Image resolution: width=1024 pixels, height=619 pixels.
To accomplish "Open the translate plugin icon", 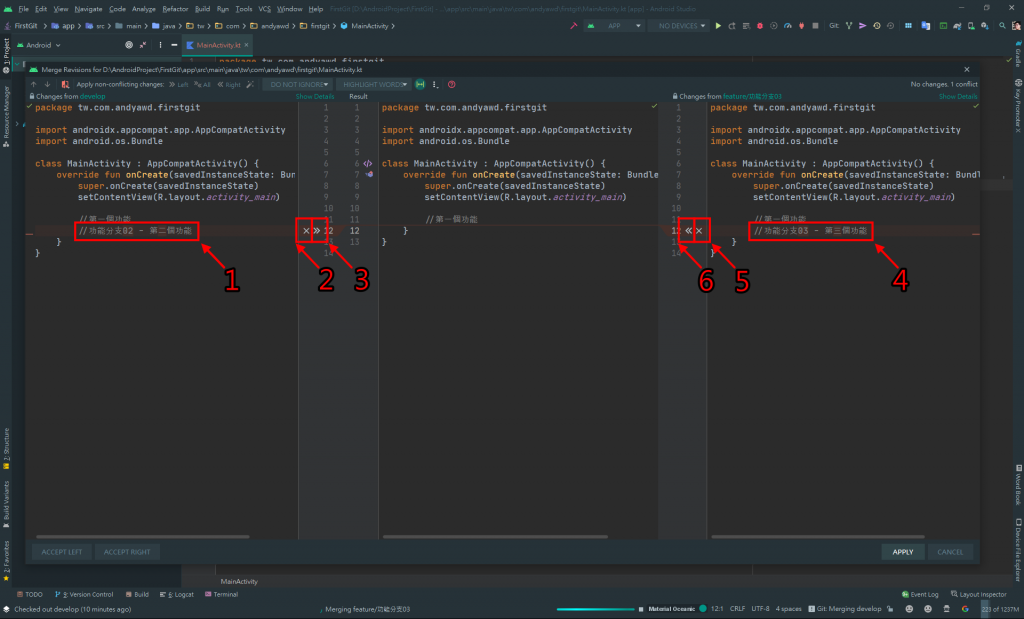I will (x=925, y=26).
